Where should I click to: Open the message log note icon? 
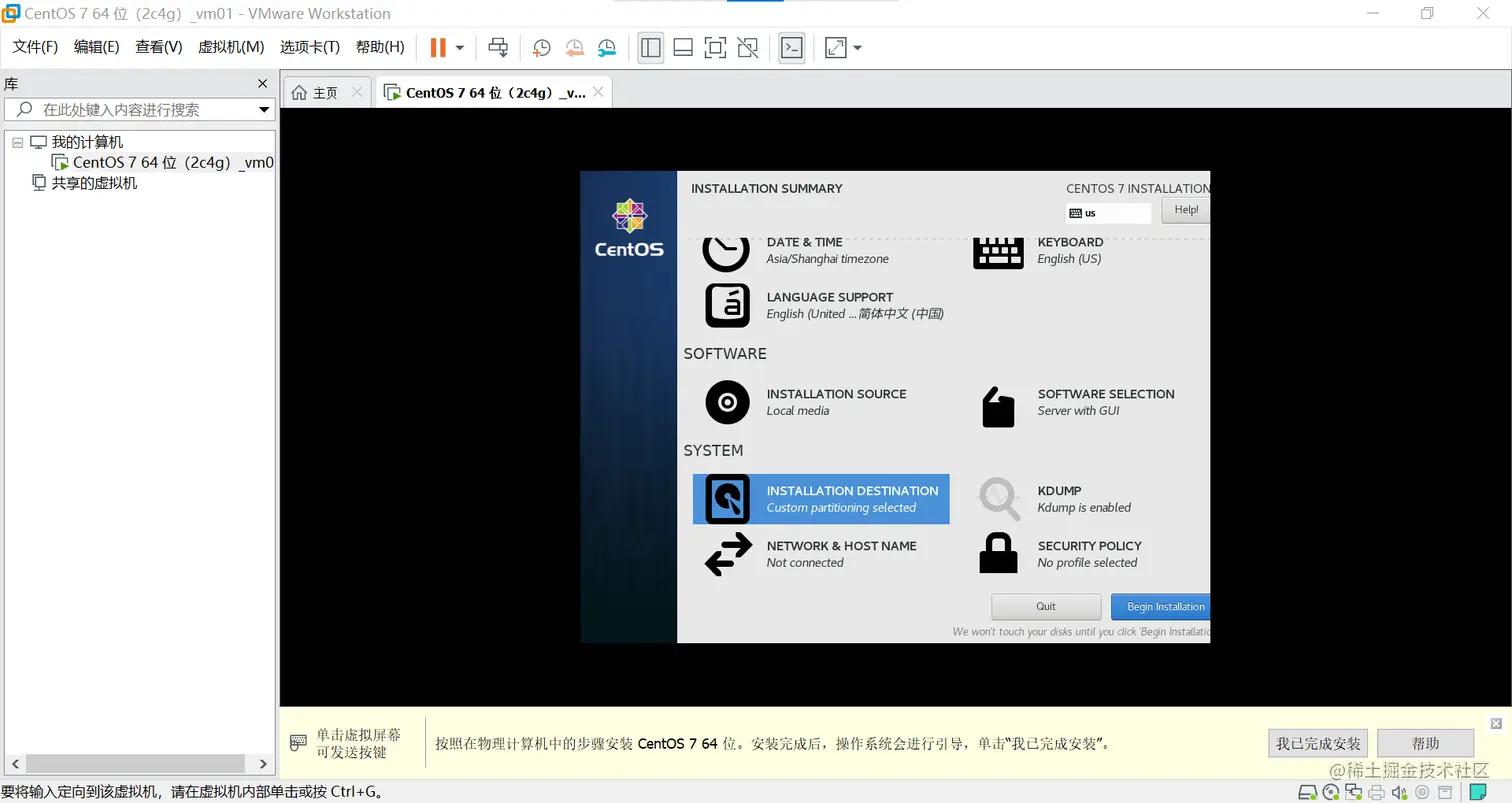pos(1478,792)
